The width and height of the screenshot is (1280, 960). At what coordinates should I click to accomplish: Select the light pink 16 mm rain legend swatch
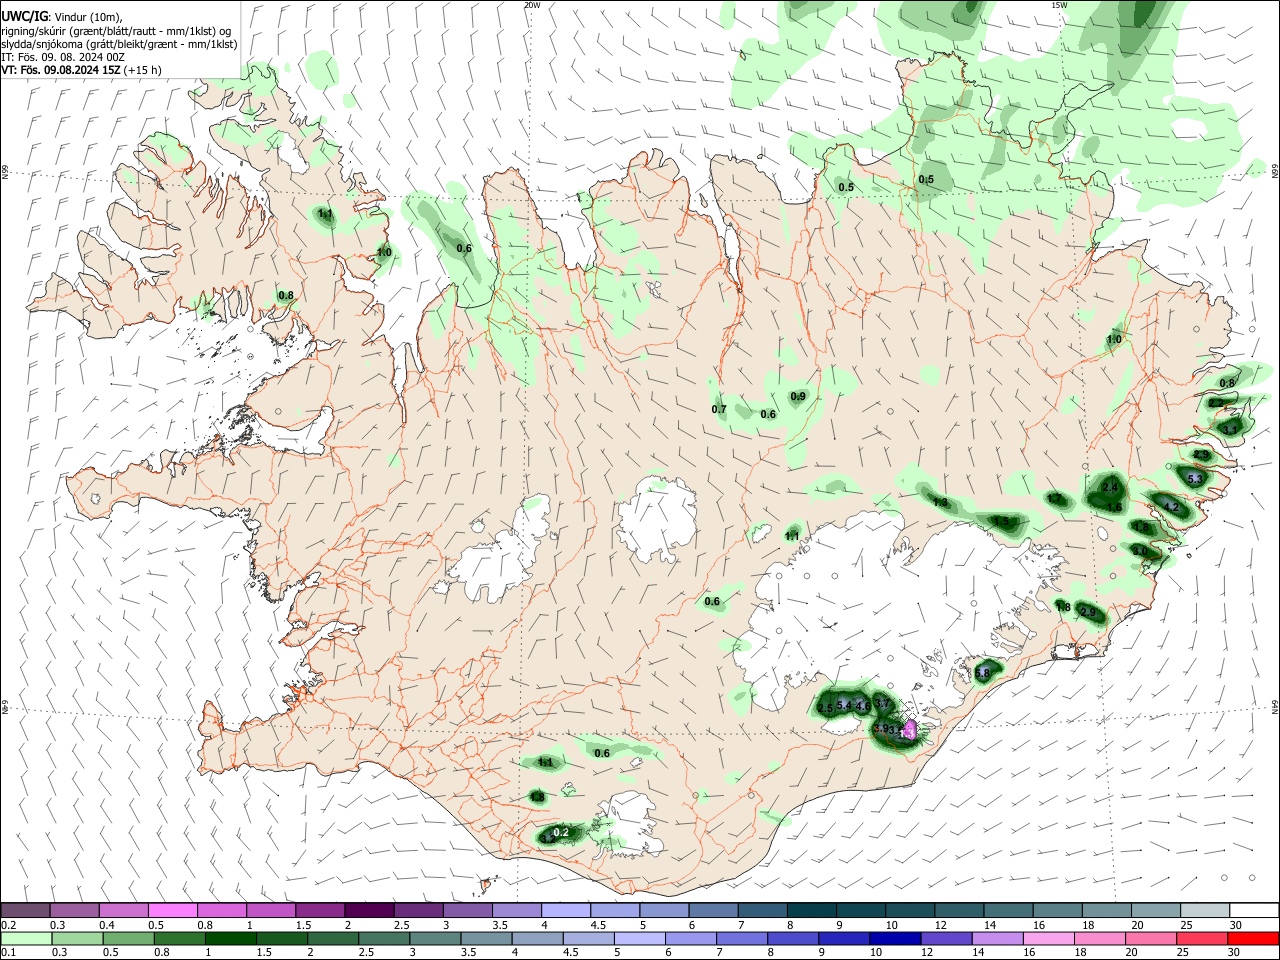coord(1048,938)
